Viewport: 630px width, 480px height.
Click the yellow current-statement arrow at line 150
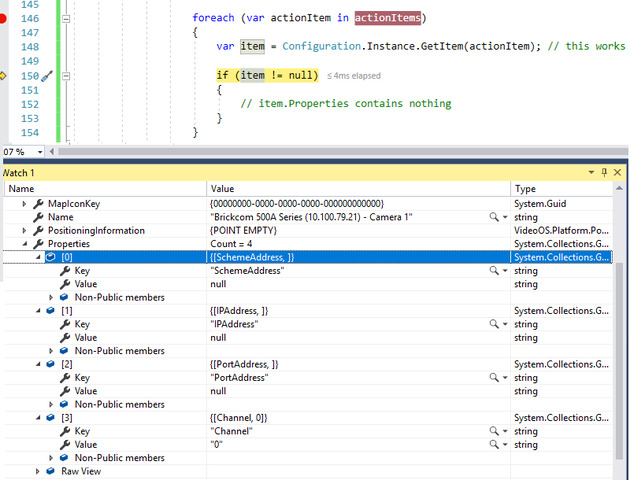[x=5, y=76]
